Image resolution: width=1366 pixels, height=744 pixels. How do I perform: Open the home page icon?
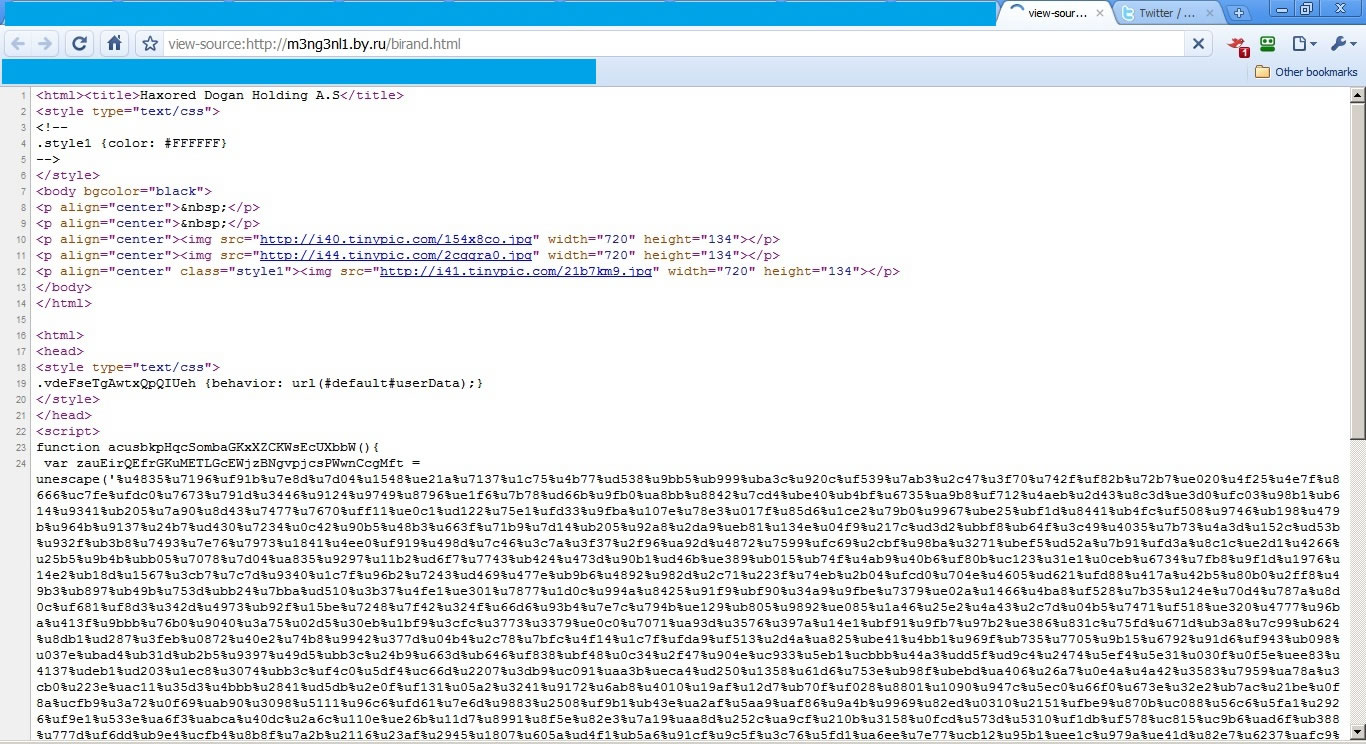(x=114, y=43)
